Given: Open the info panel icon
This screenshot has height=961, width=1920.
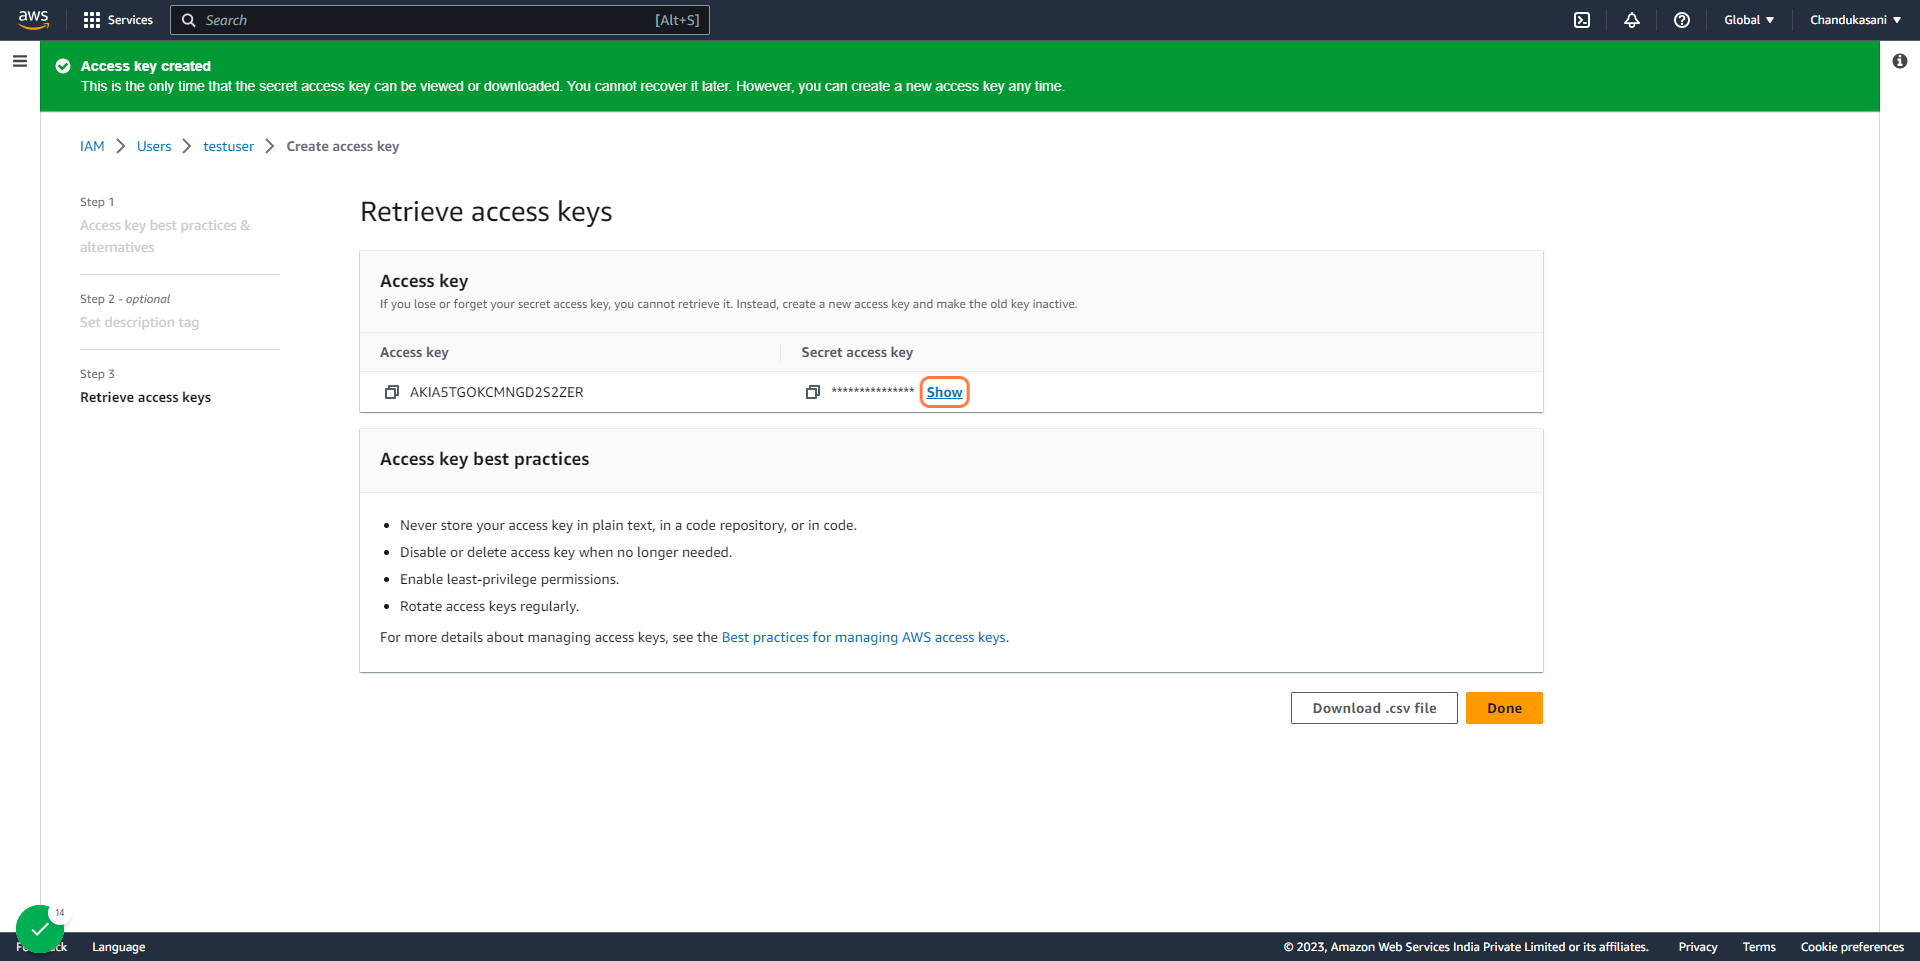Looking at the screenshot, I should pyautogui.click(x=1900, y=61).
